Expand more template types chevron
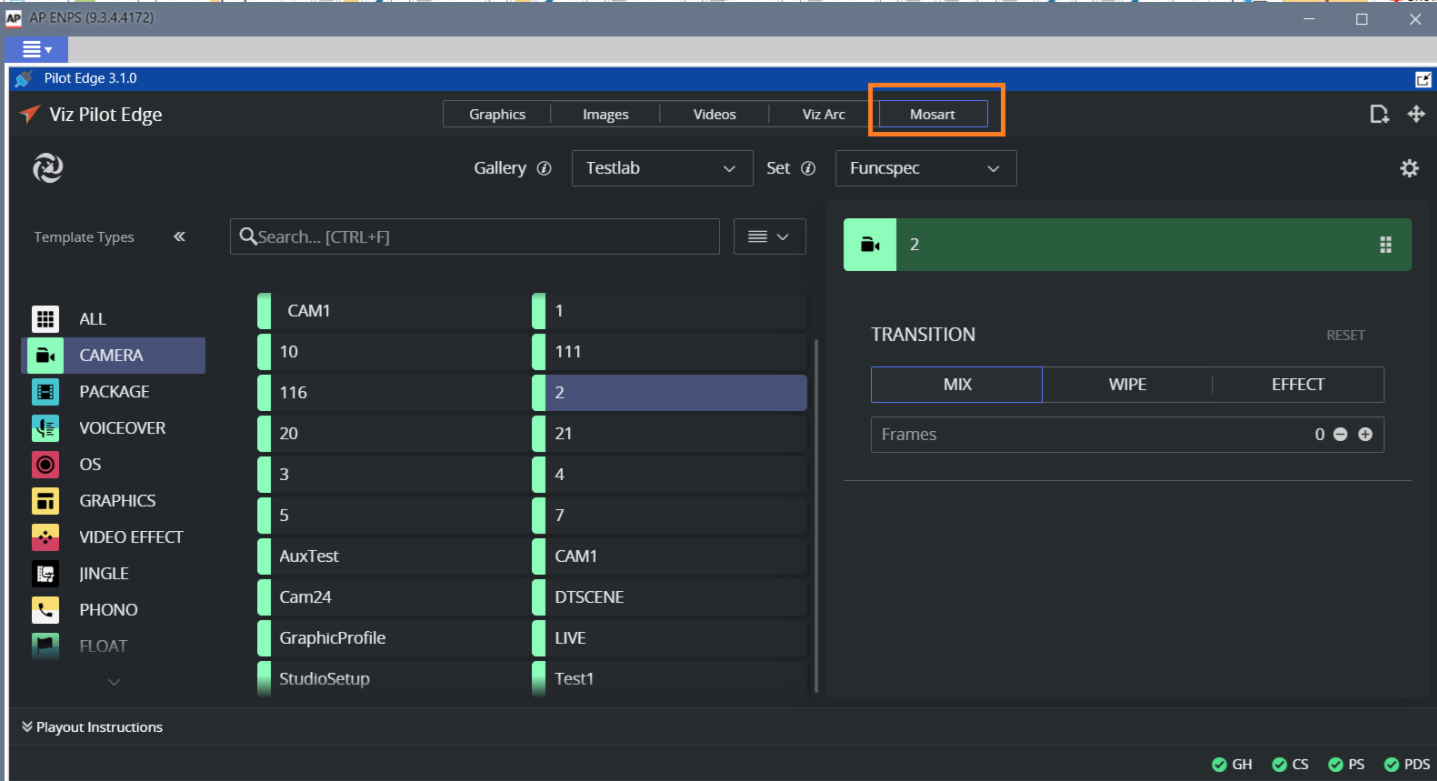The height and width of the screenshot is (781, 1437). pyautogui.click(x=114, y=682)
